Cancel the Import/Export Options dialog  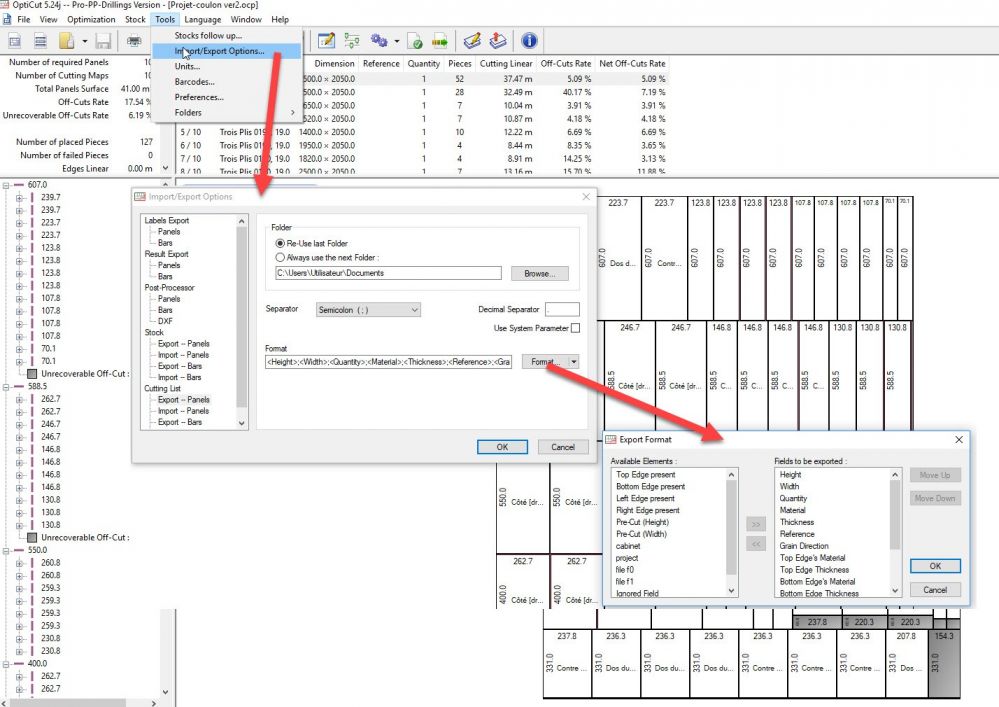(x=563, y=447)
